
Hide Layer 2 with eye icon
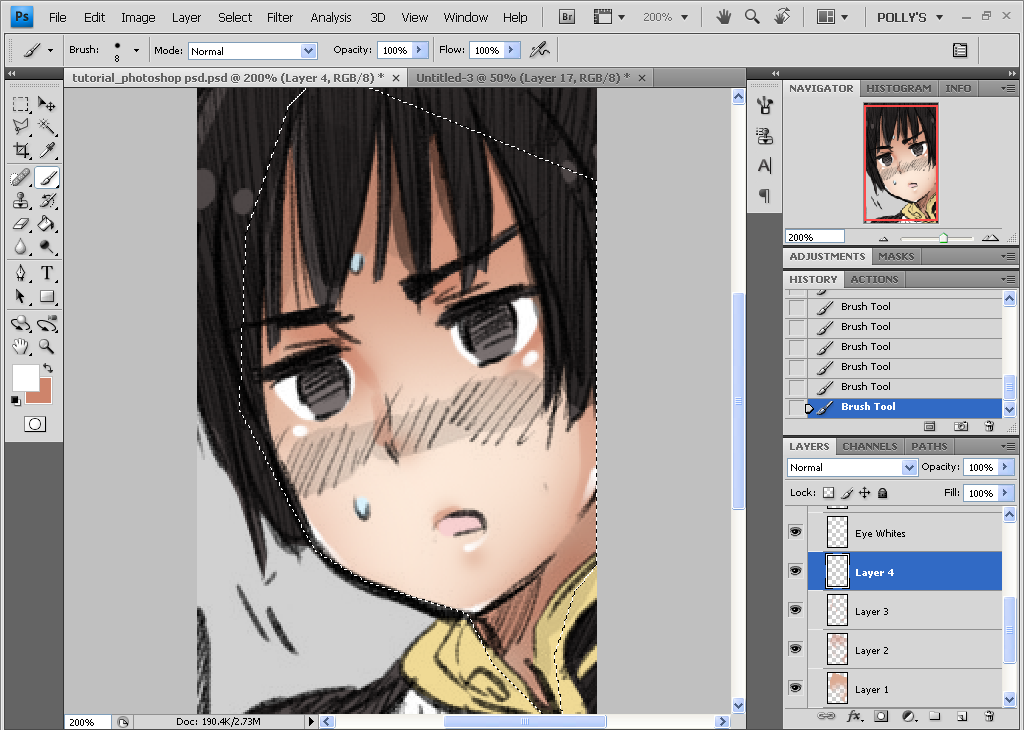795,649
